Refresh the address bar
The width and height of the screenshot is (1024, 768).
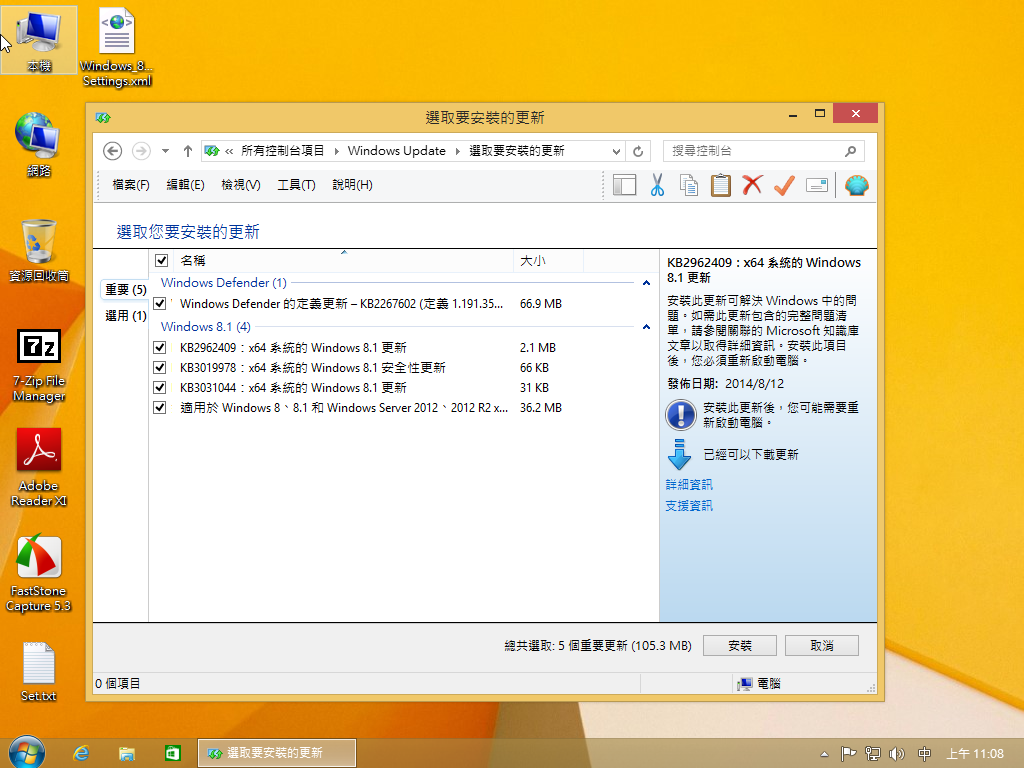point(638,152)
